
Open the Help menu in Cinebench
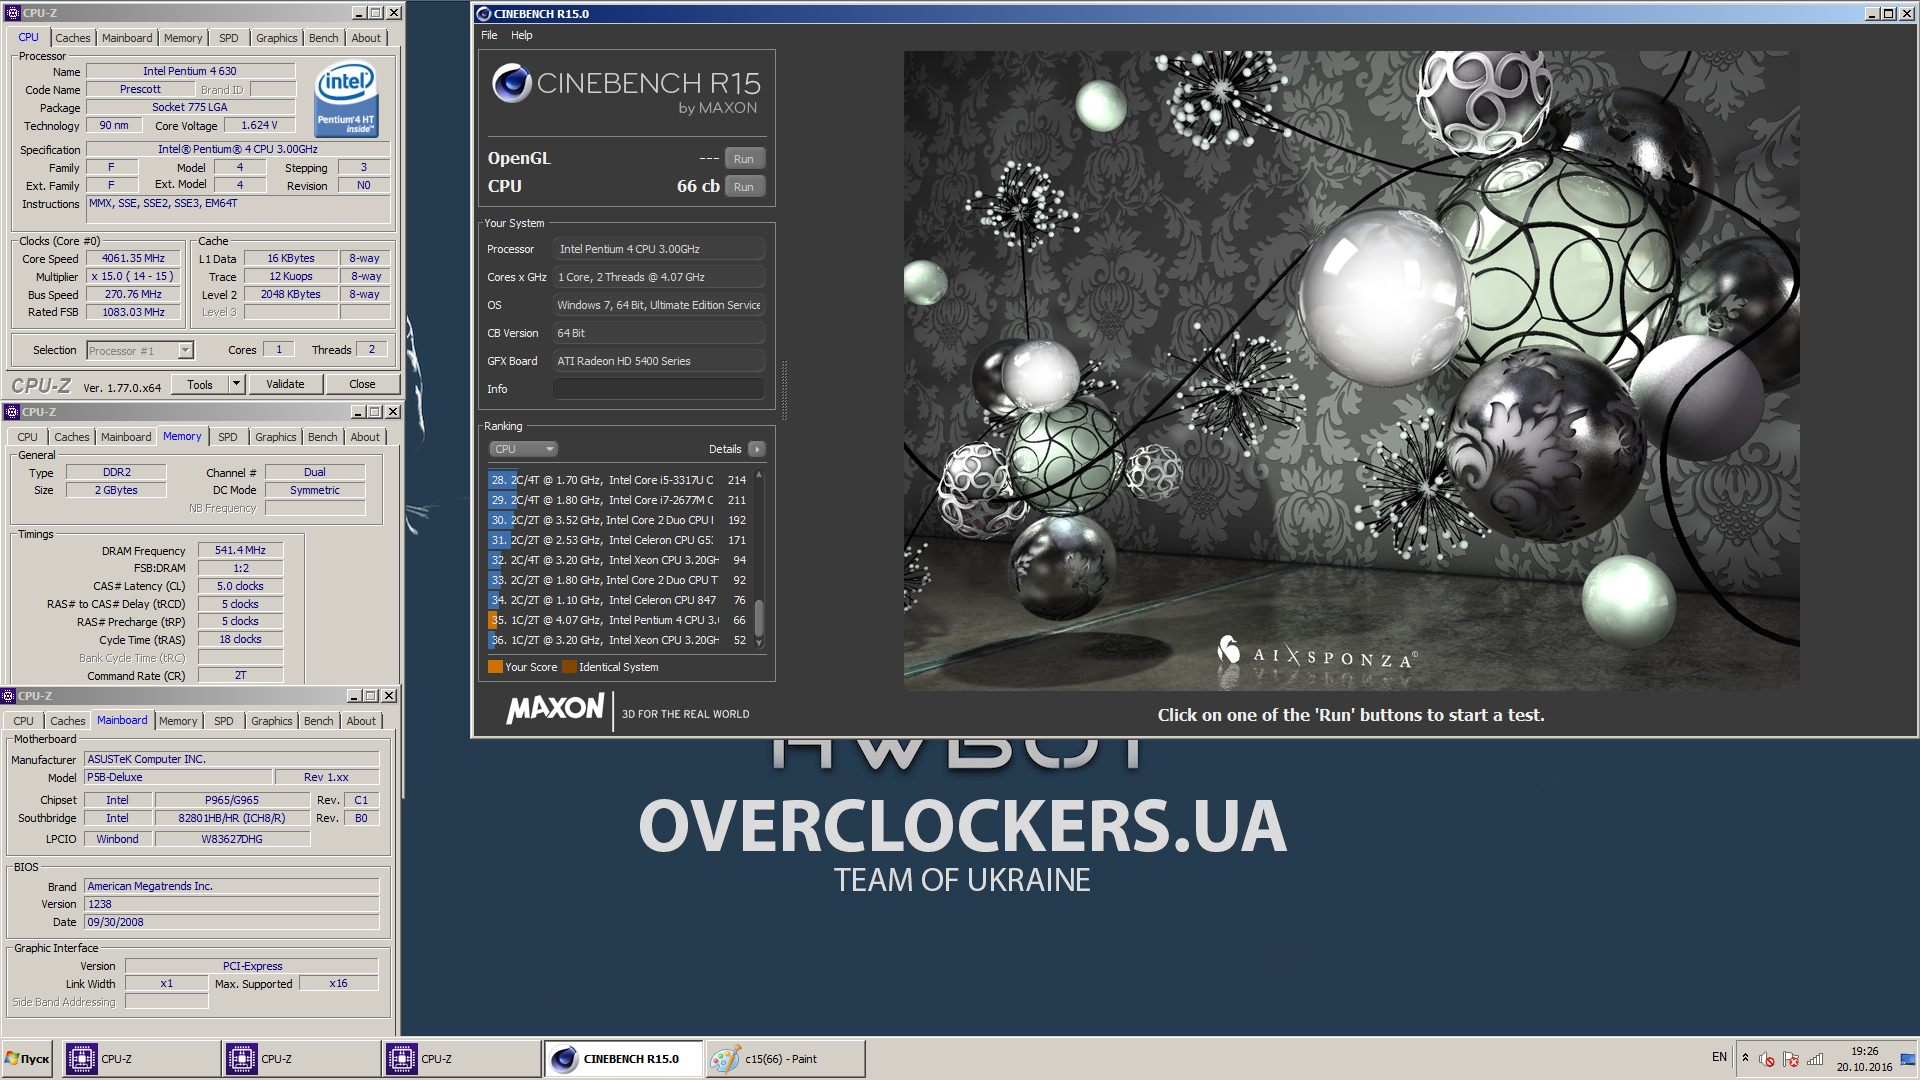point(522,35)
